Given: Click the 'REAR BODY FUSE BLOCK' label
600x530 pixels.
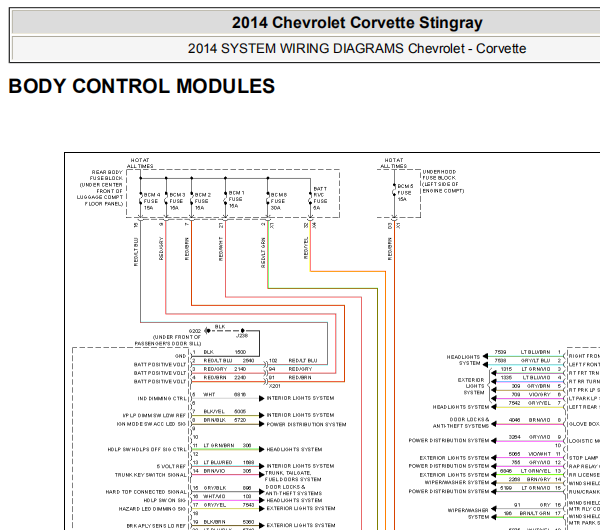Looking at the screenshot, I should point(101,188).
